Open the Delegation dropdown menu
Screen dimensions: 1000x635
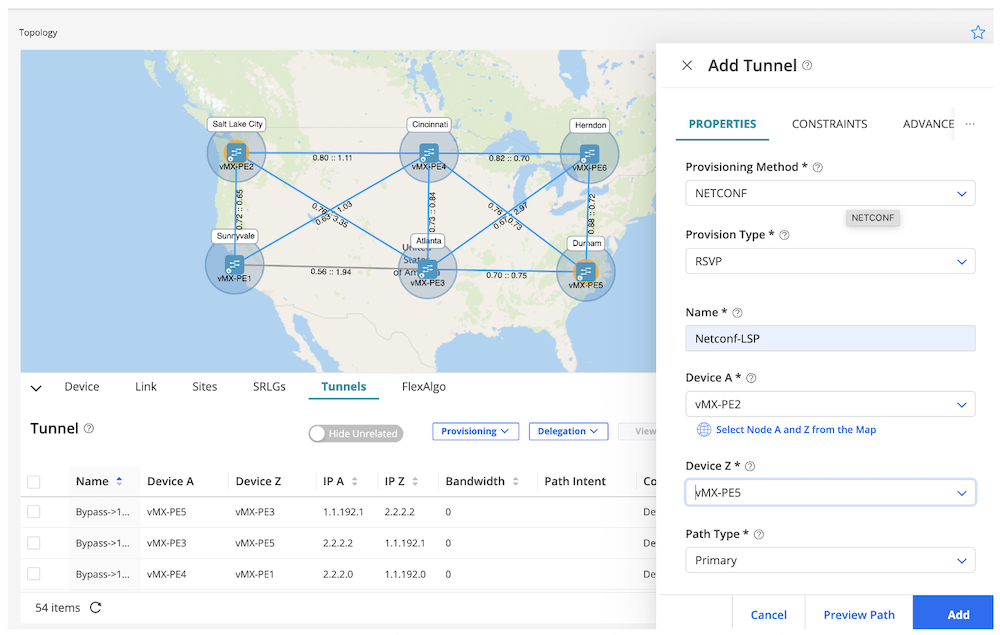point(568,430)
